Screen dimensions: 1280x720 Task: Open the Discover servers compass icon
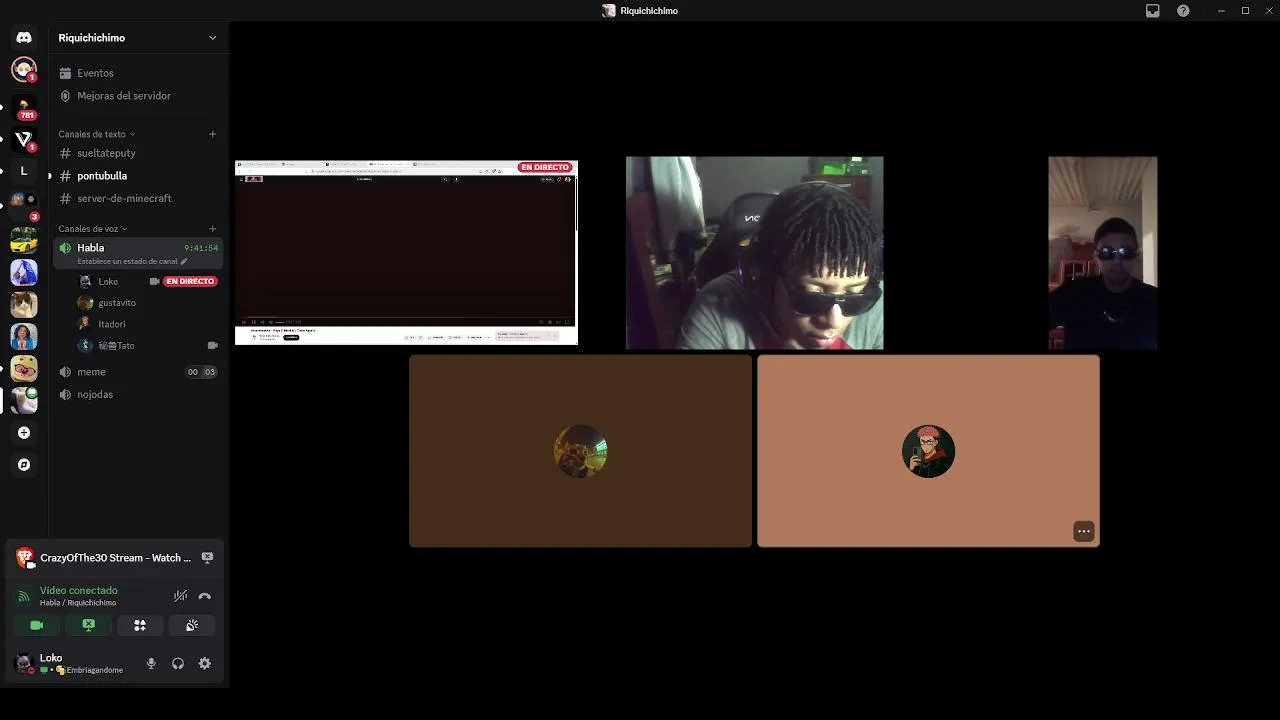(24, 465)
